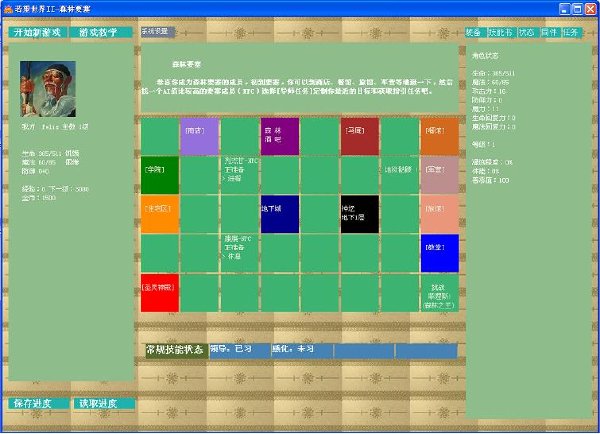Close the game window

pos(590,9)
